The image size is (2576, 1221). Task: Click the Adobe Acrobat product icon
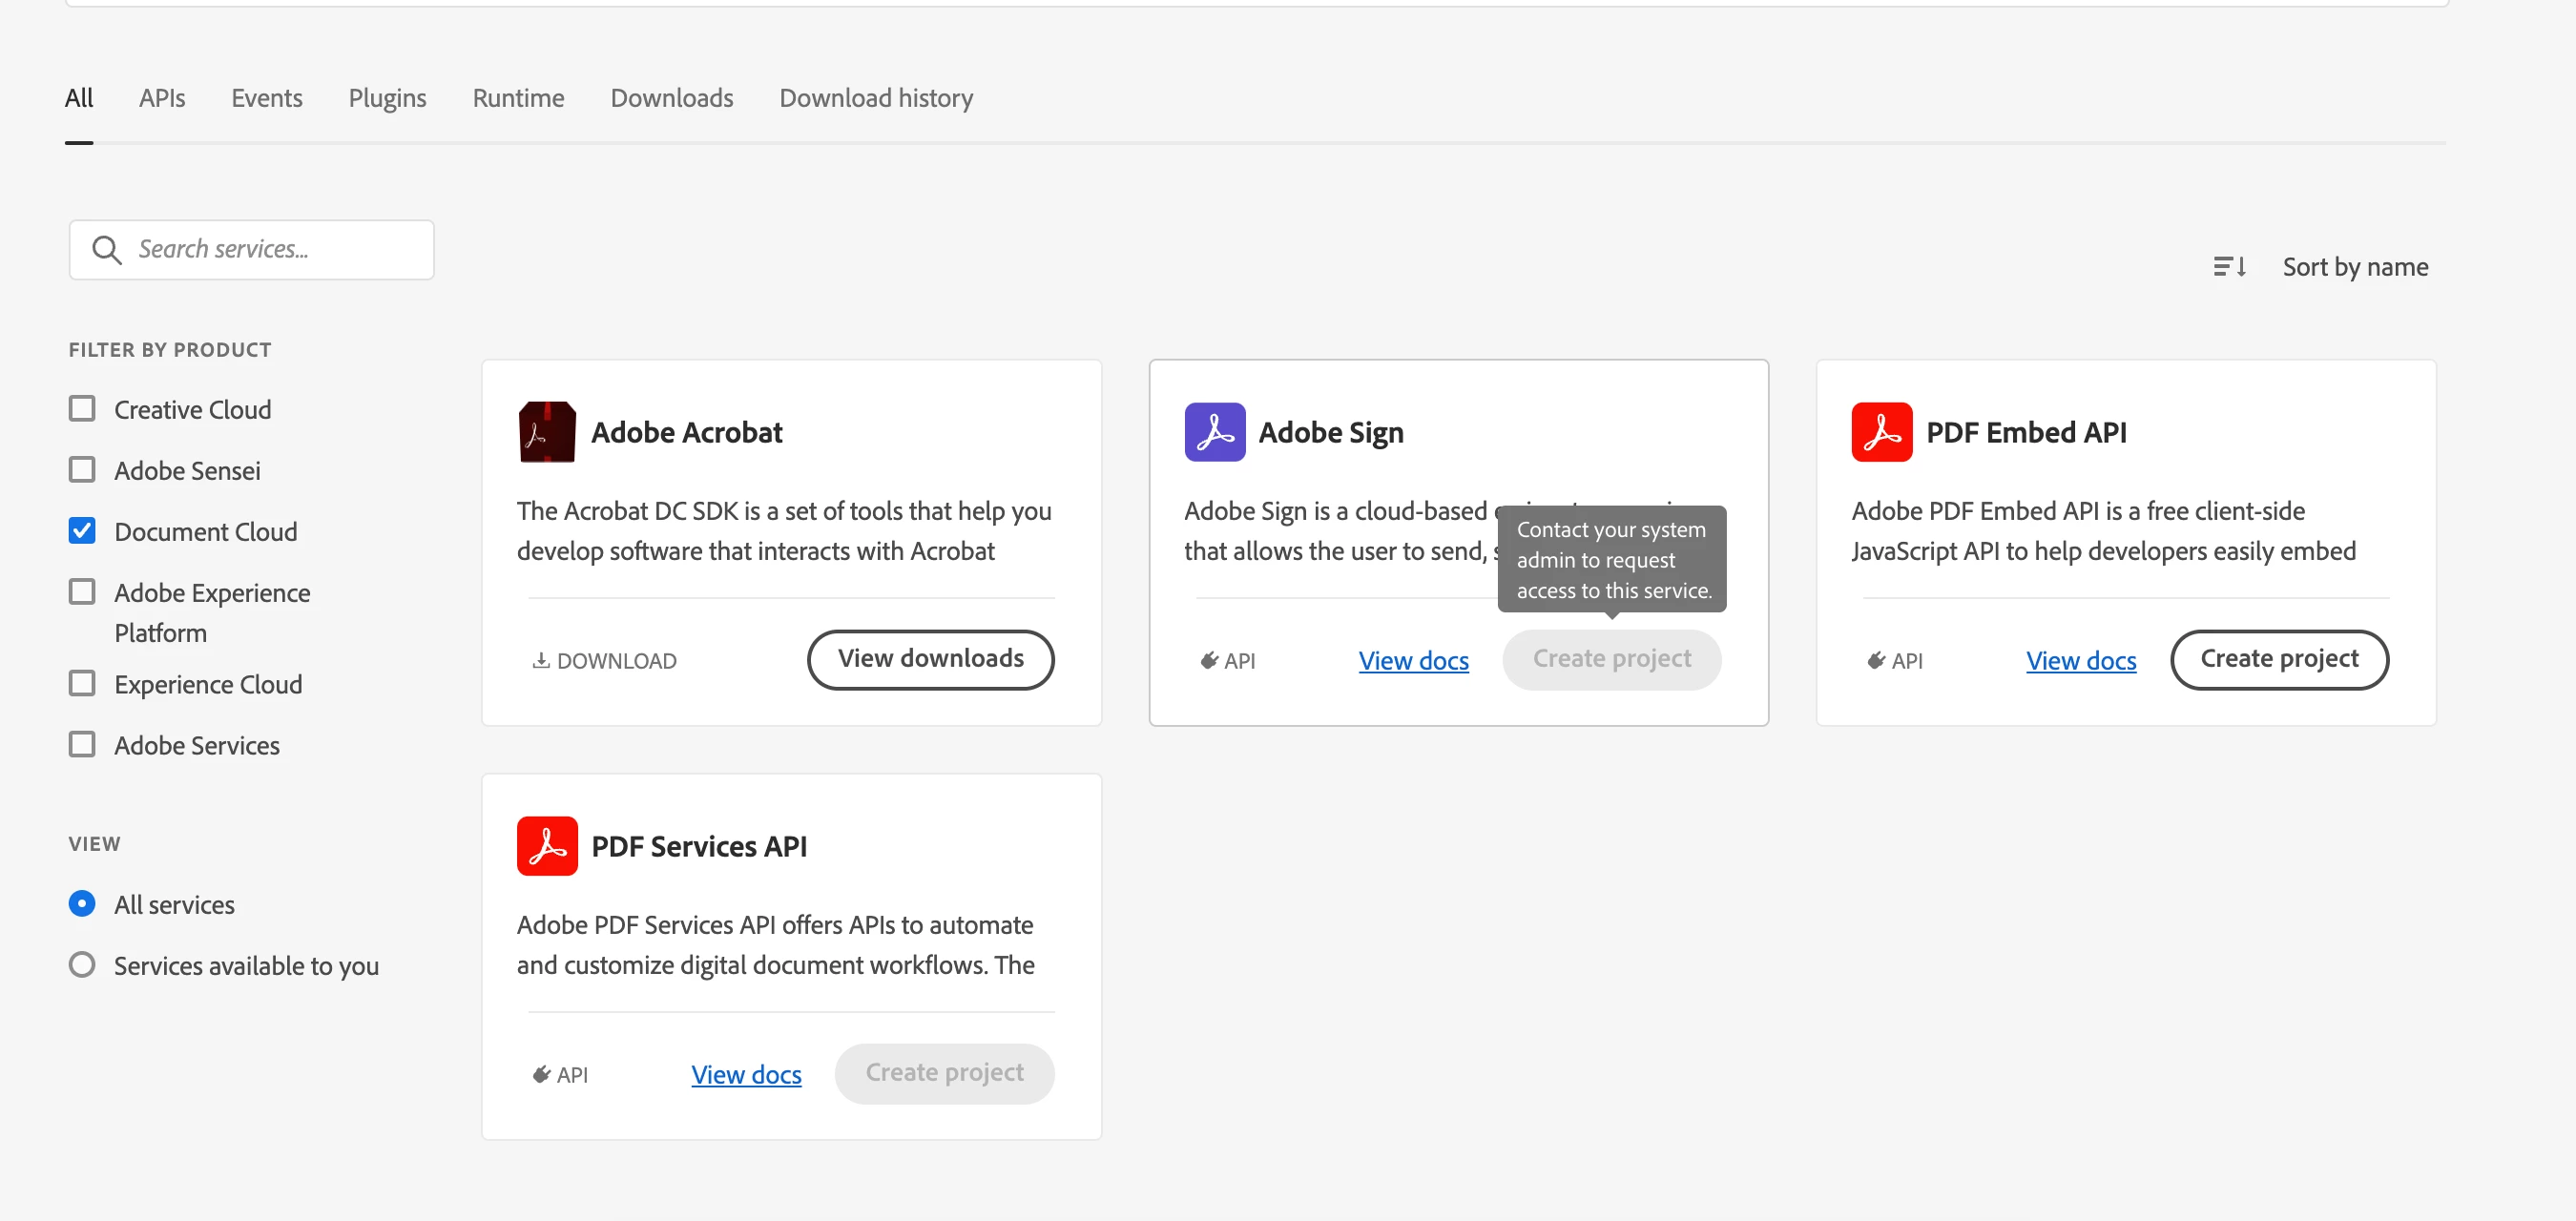click(547, 432)
